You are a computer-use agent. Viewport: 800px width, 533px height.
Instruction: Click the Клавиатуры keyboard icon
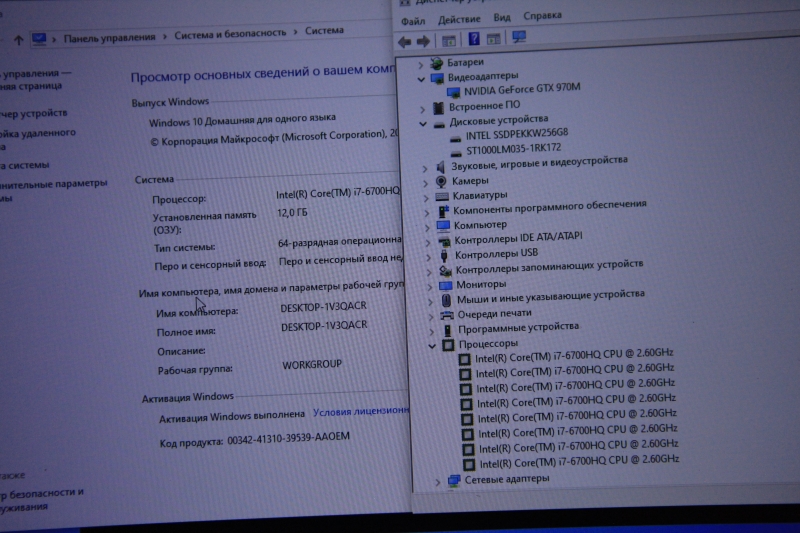pyautogui.click(x=442, y=196)
